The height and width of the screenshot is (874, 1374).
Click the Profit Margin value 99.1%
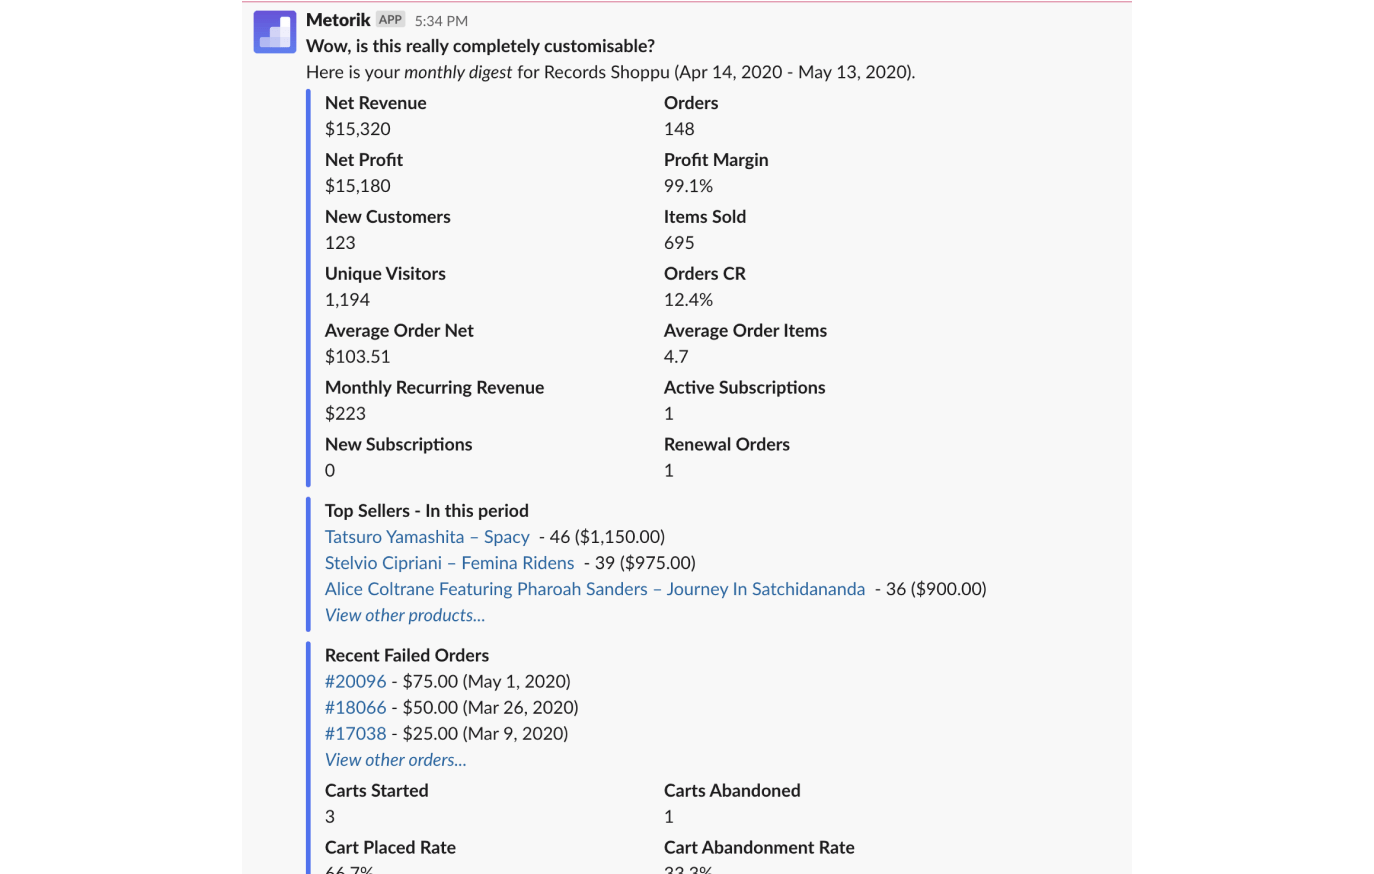click(x=688, y=186)
